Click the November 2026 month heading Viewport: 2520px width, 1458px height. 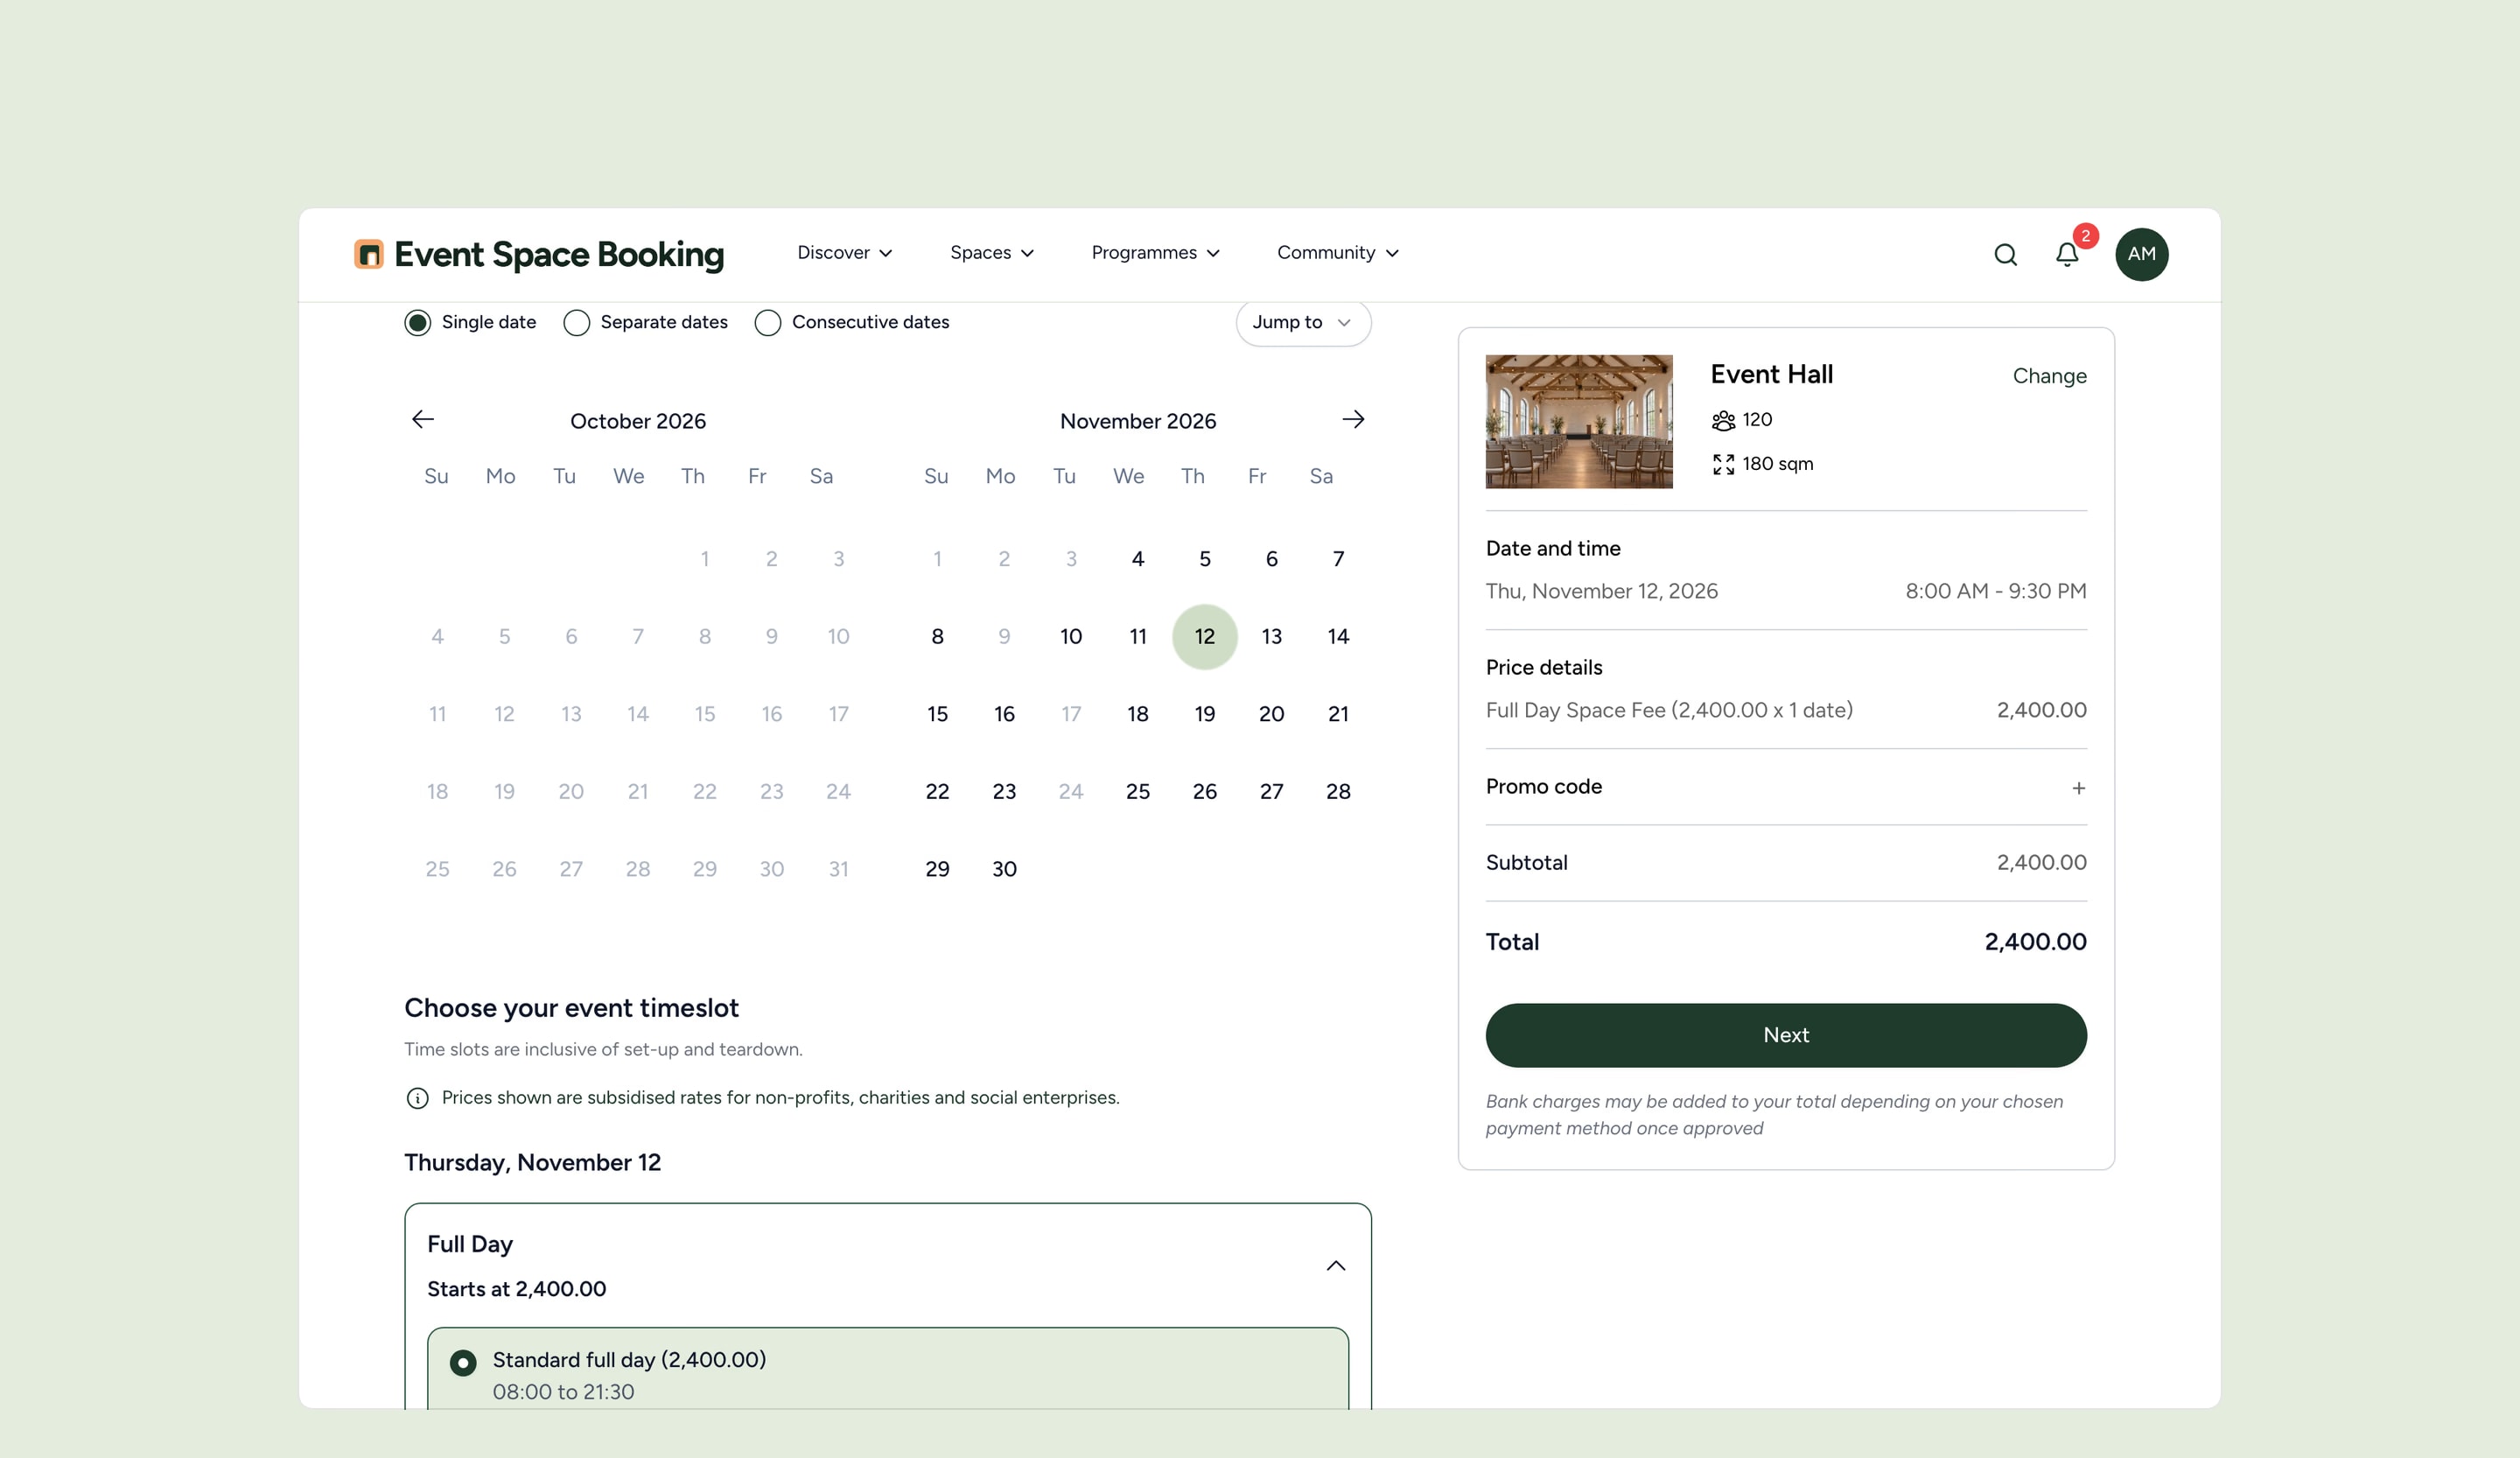[1137, 421]
